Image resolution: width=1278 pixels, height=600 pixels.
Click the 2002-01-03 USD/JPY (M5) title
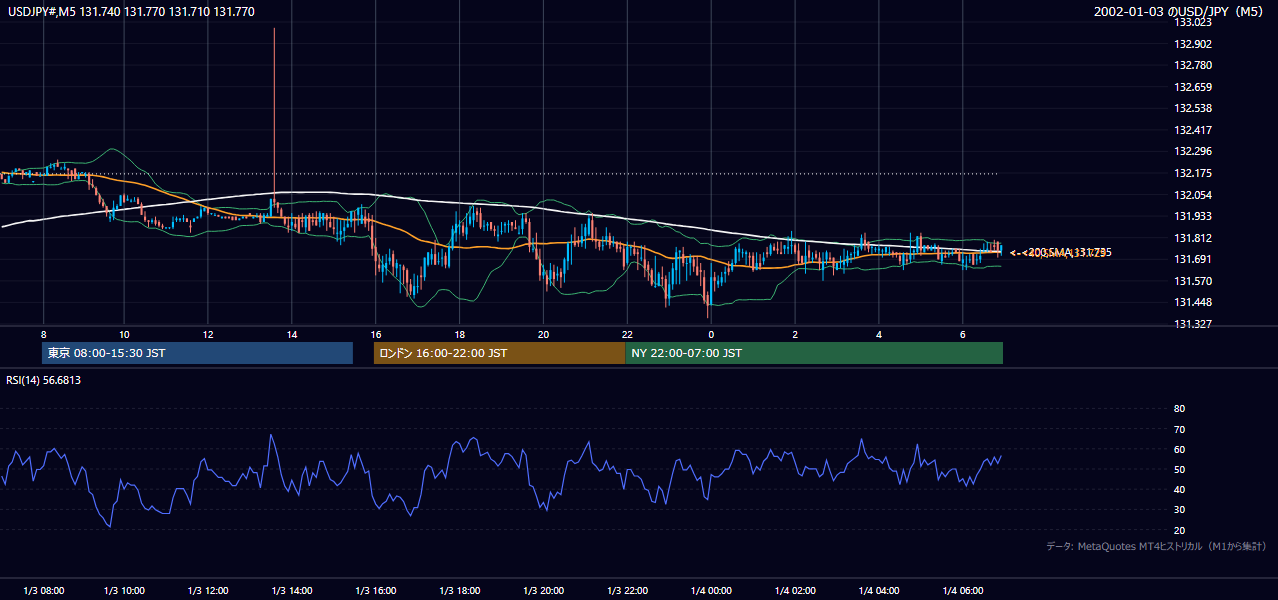tap(1180, 12)
